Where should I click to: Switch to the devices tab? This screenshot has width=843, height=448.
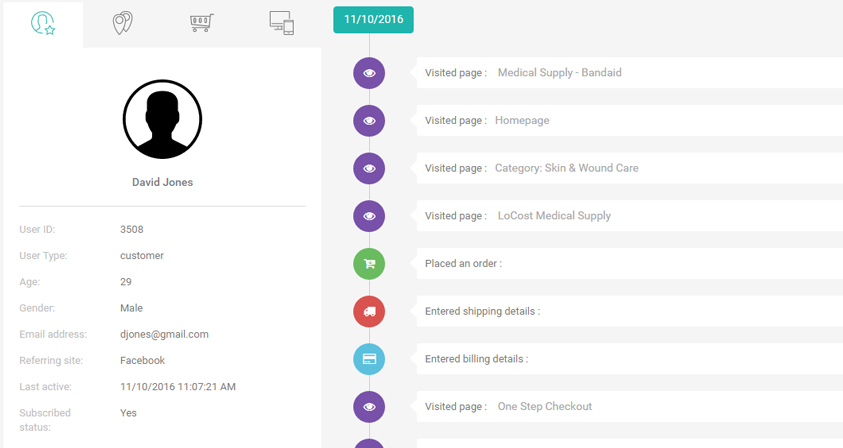click(x=281, y=23)
